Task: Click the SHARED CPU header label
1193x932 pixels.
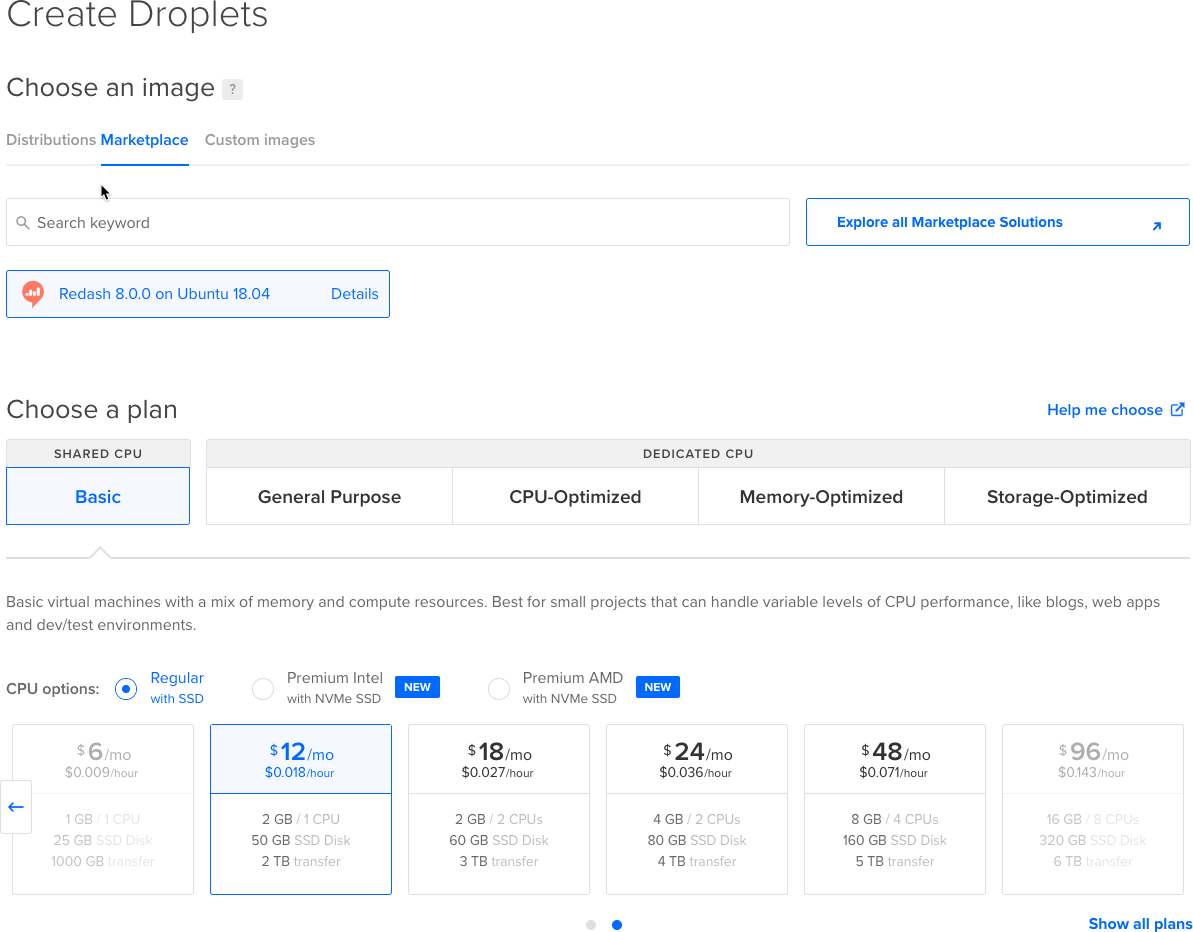Action: (x=98, y=453)
